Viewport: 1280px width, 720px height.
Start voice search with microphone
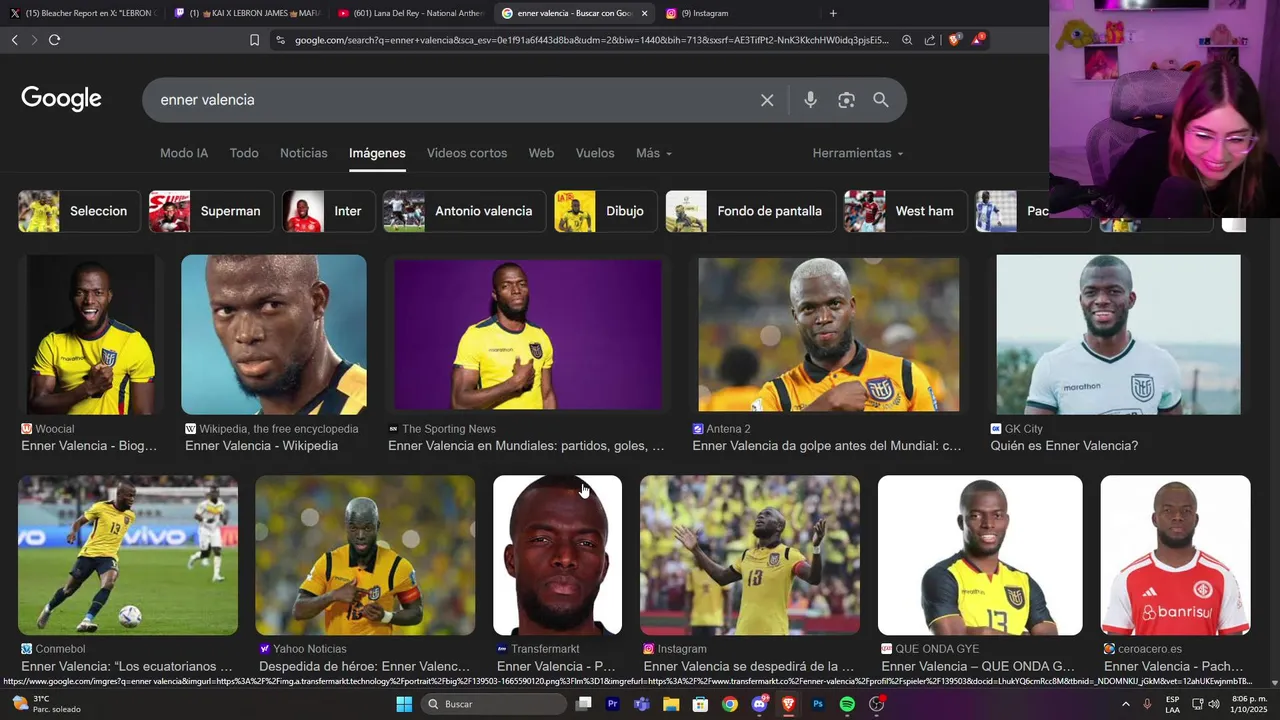click(x=810, y=100)
